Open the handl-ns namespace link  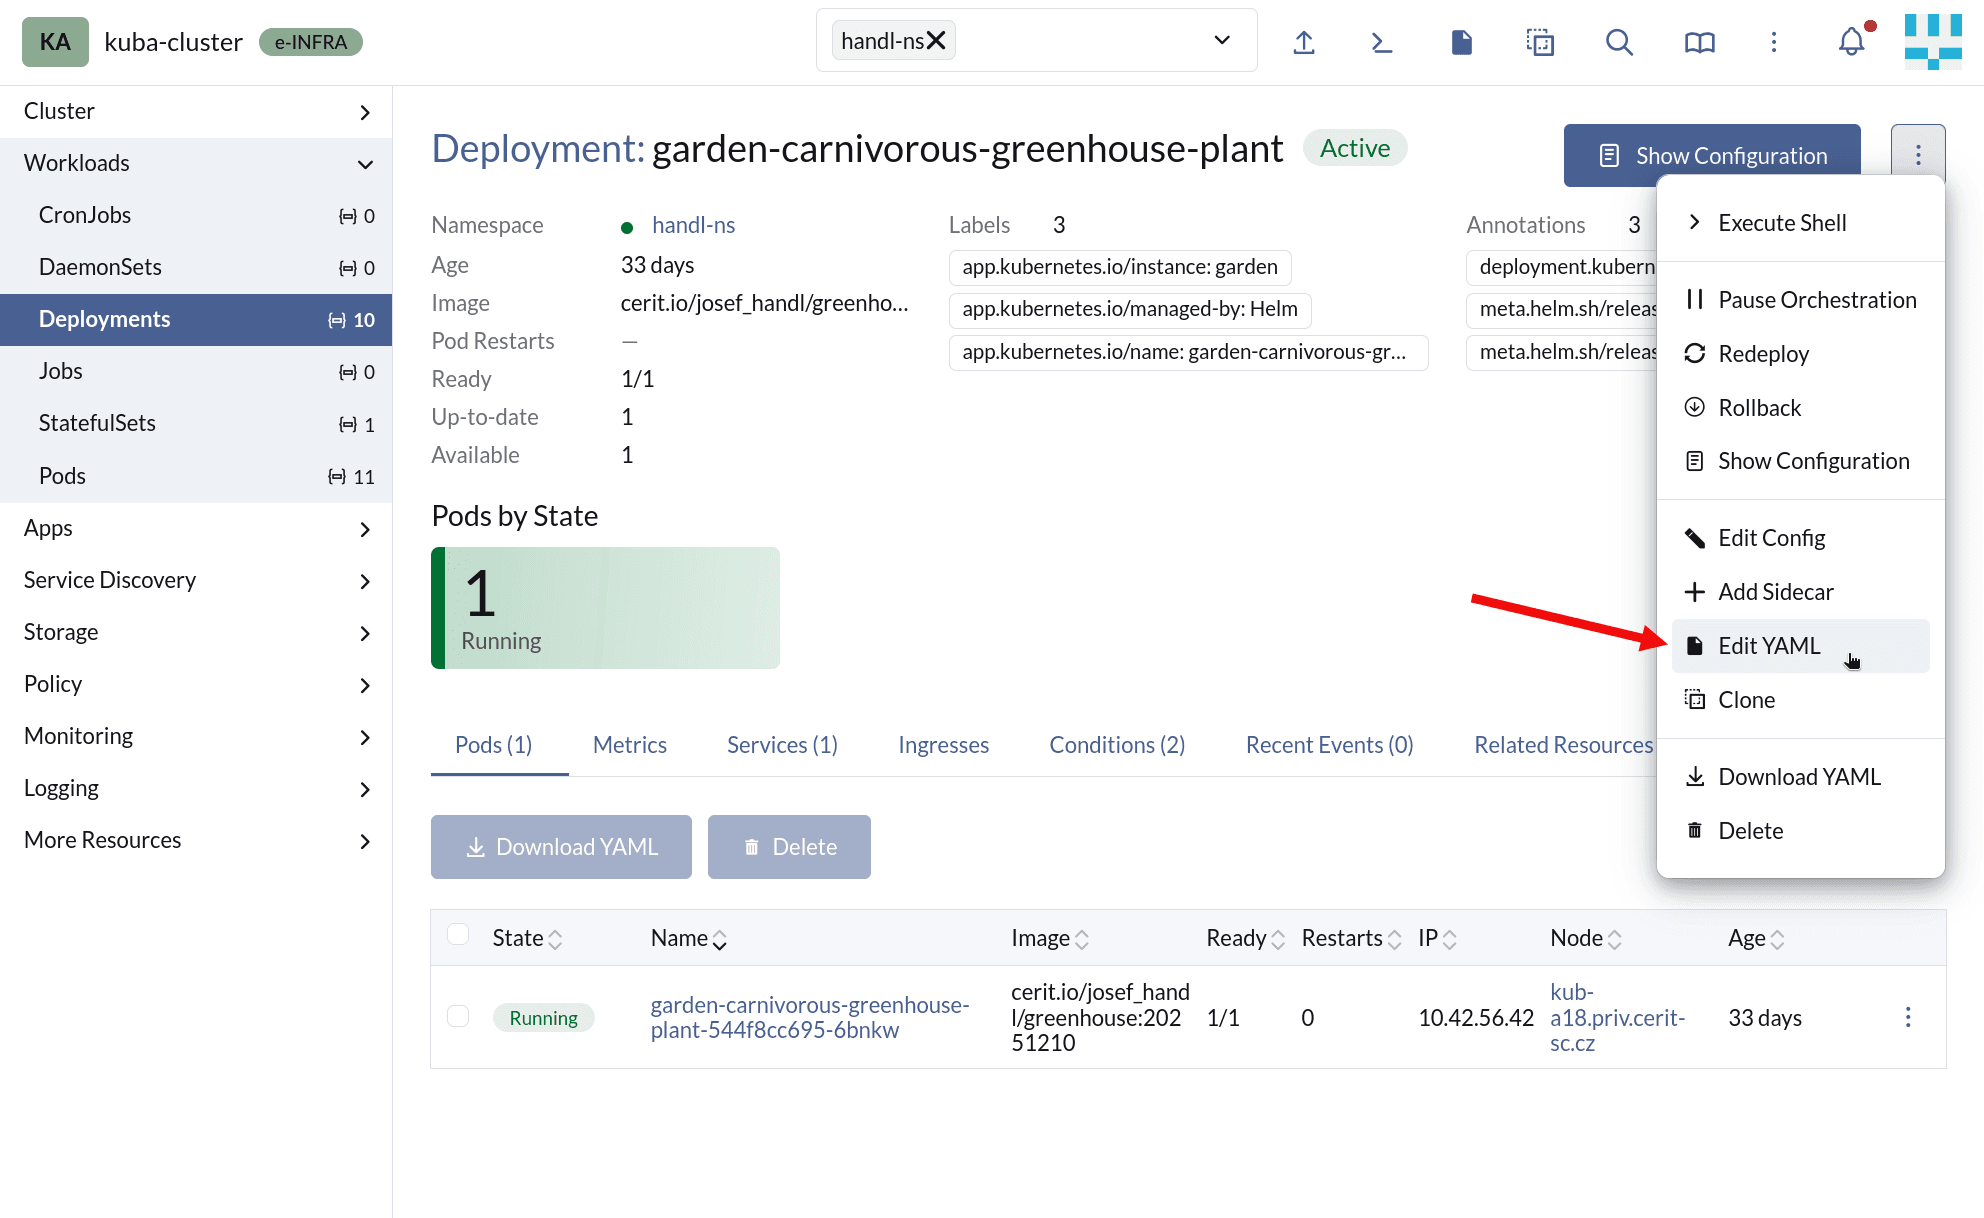(693, 225)
